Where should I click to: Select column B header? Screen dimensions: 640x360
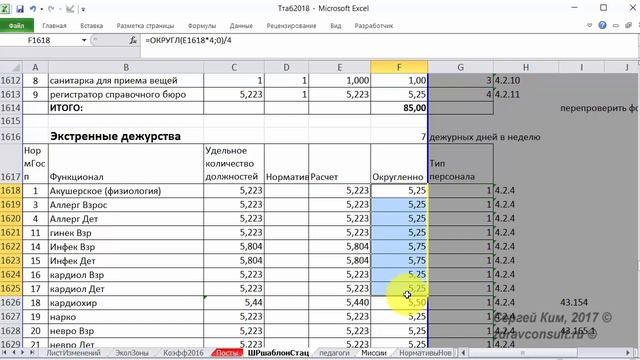126,67
